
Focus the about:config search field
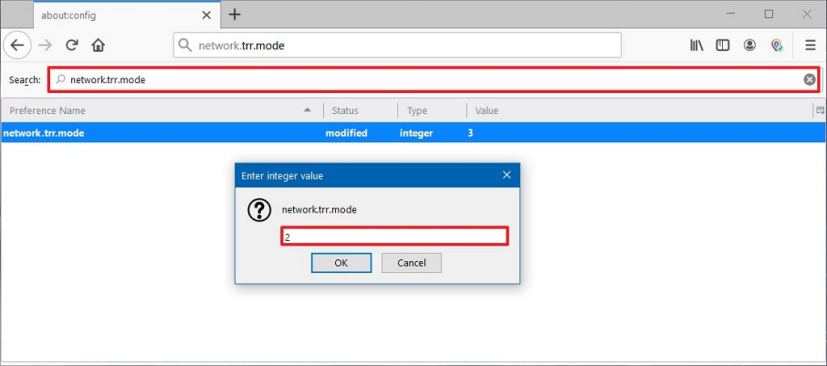[434, 80]
